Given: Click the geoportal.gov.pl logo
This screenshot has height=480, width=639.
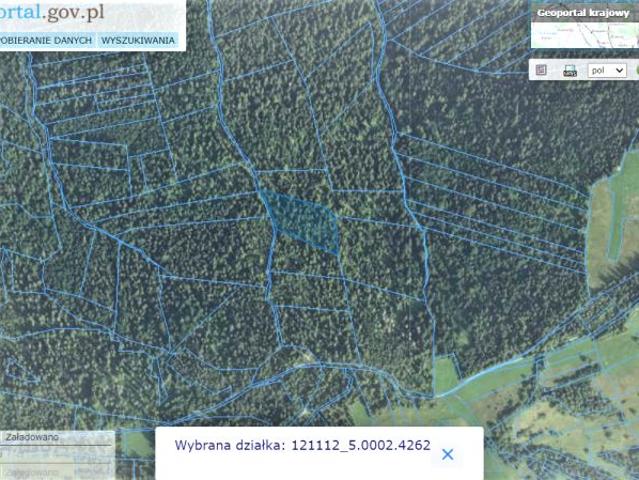Looking at the screenshot, I should [x=52, y=12].
